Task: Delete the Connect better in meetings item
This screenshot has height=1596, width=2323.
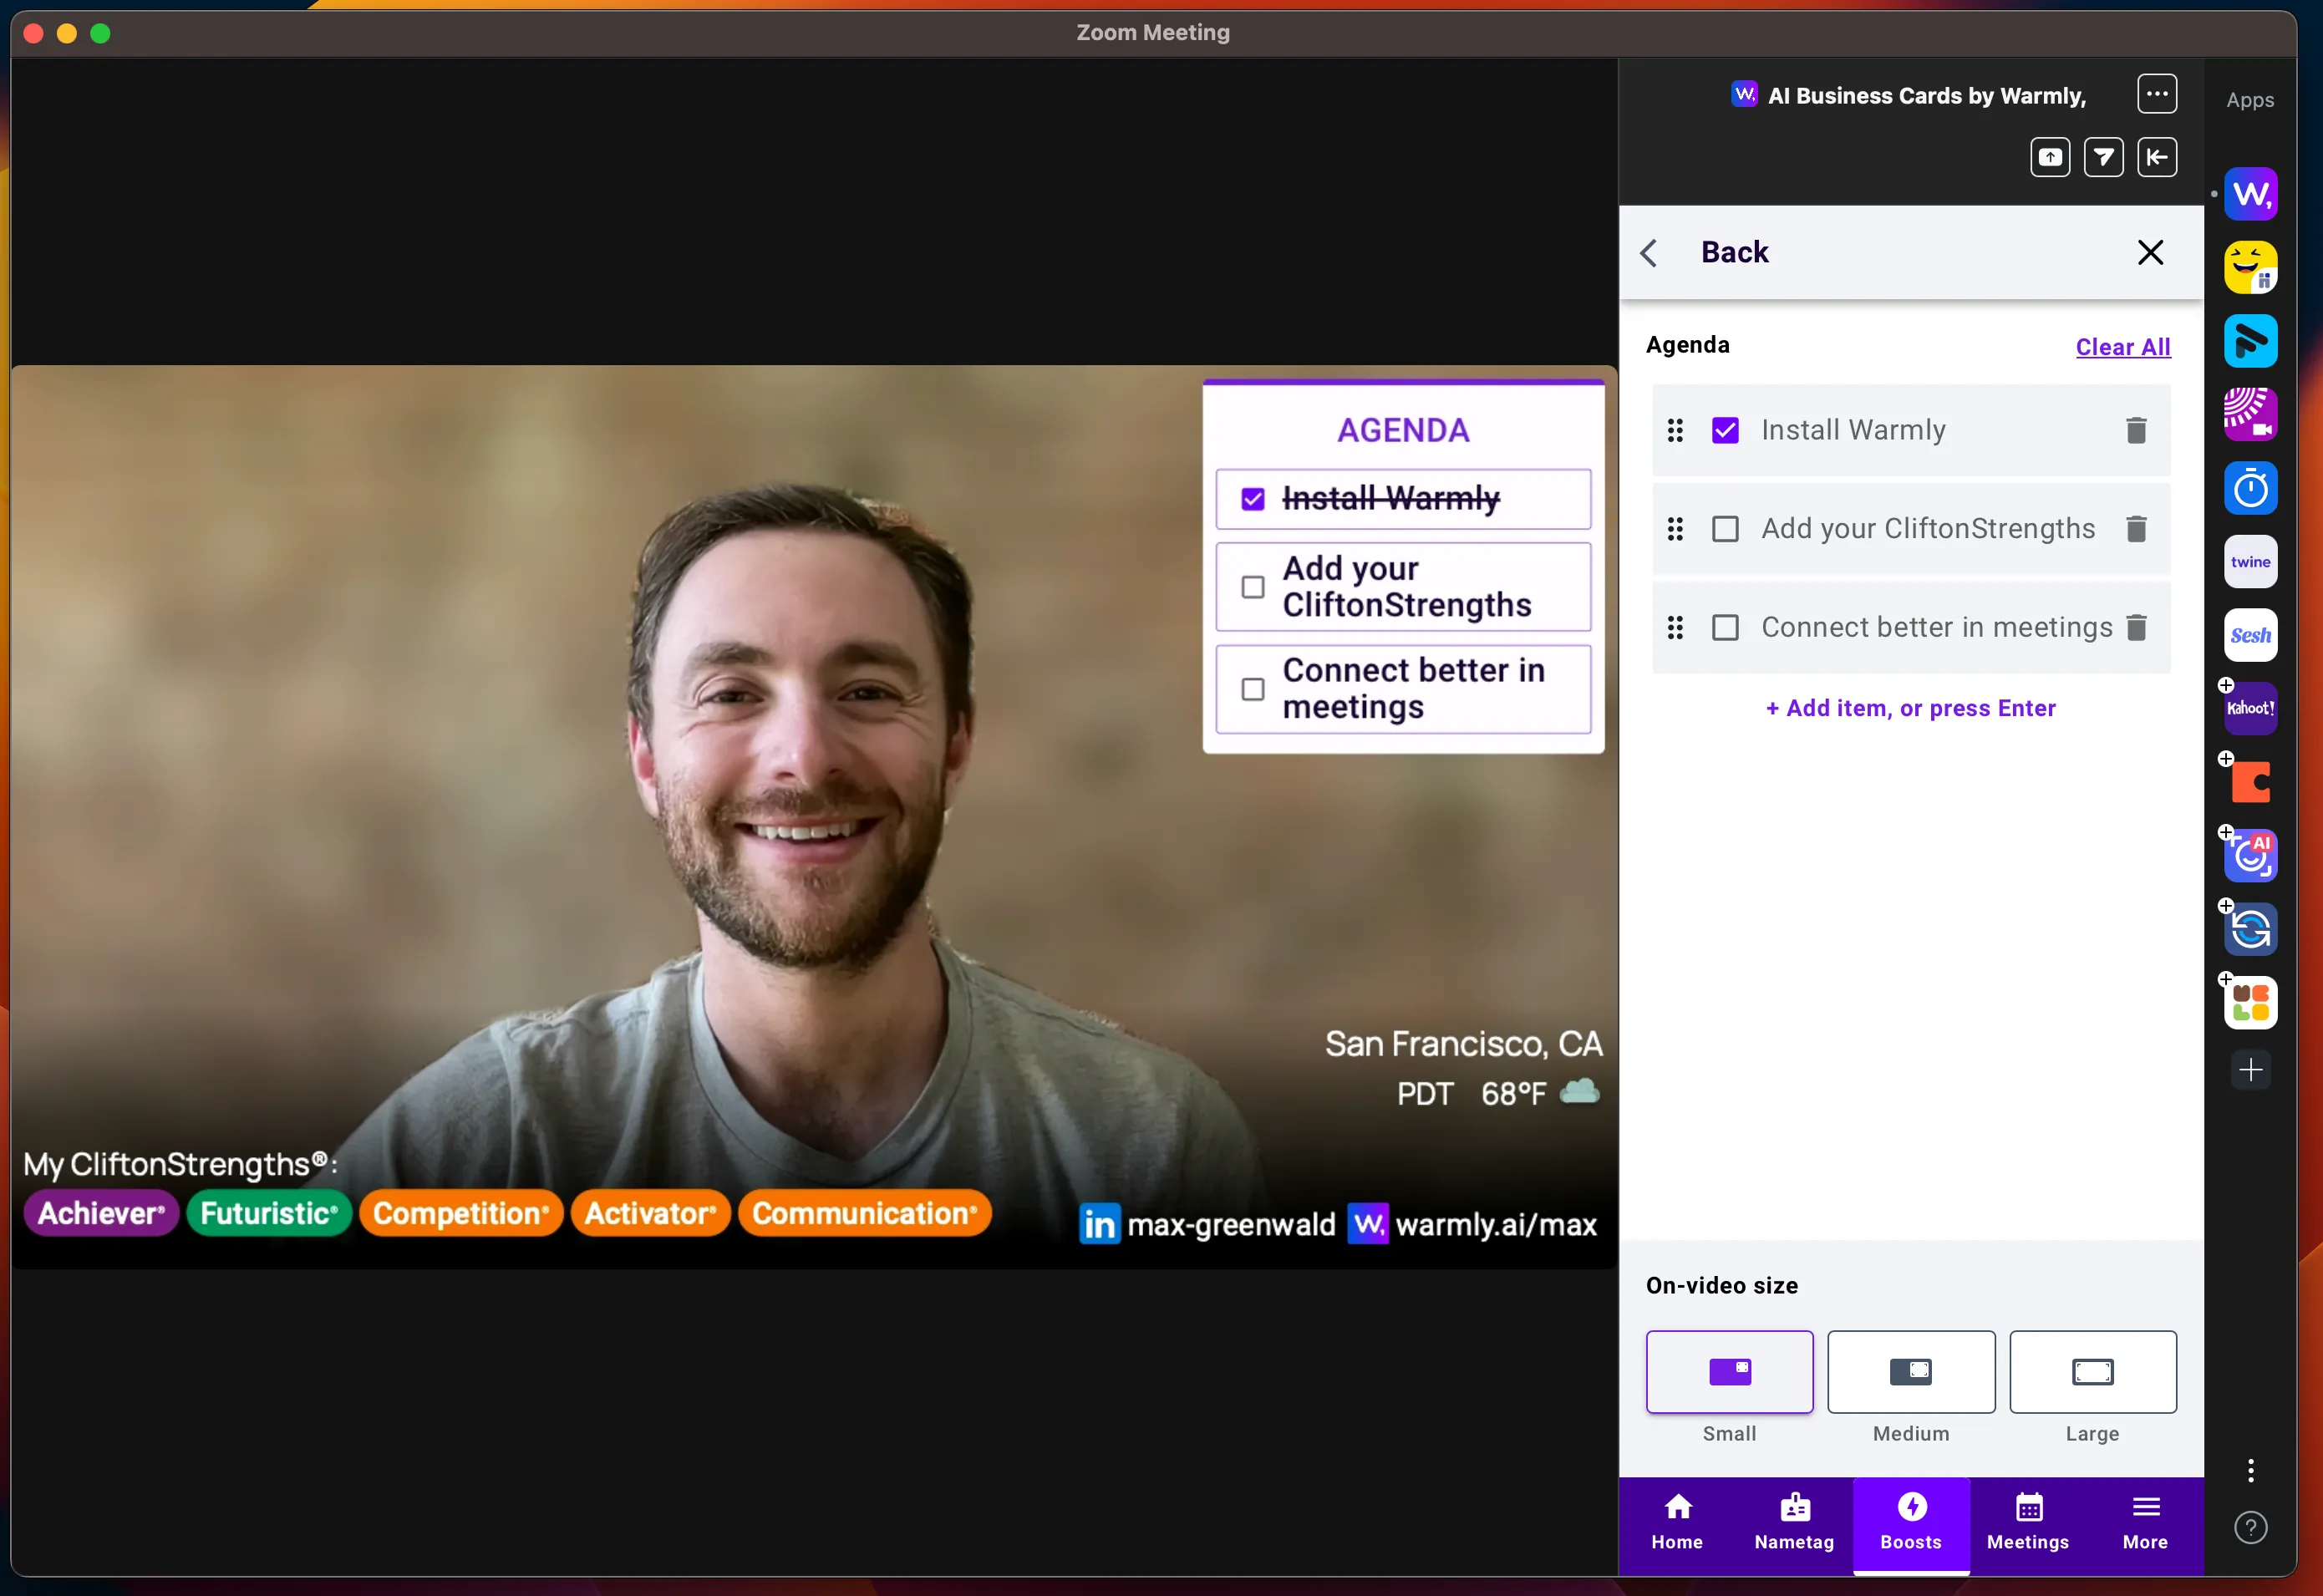Action: (2135, 628)
